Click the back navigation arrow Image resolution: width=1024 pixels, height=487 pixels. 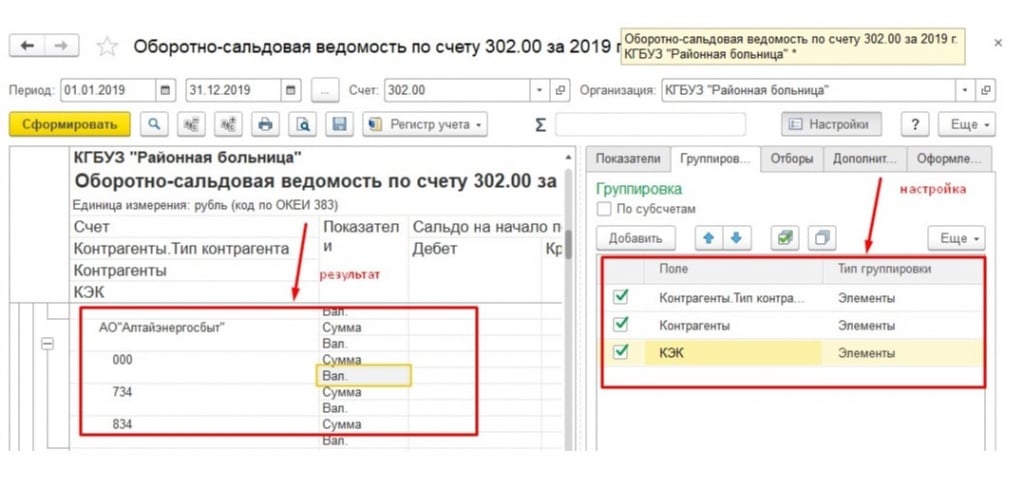click(27, 46)
